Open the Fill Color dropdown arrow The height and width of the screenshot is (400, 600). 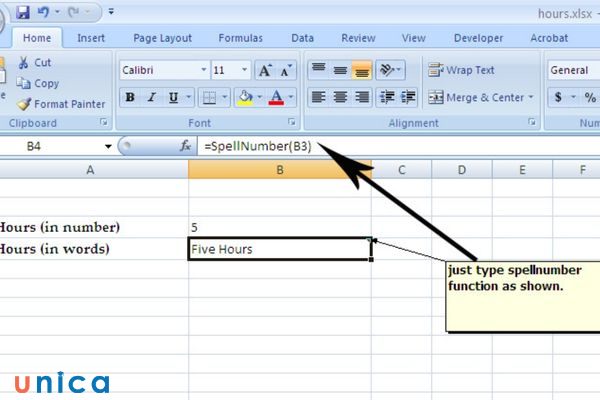[260, 97]
